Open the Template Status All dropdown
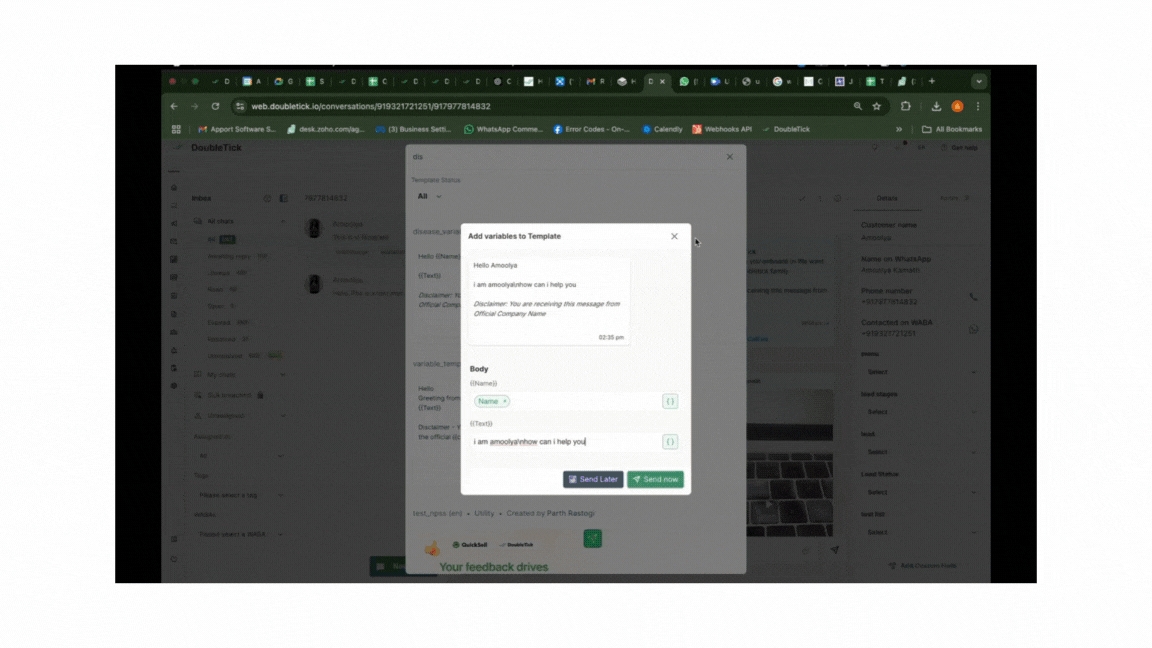Viewport: 1152px width, 648px height. click(x=429, y=196)
